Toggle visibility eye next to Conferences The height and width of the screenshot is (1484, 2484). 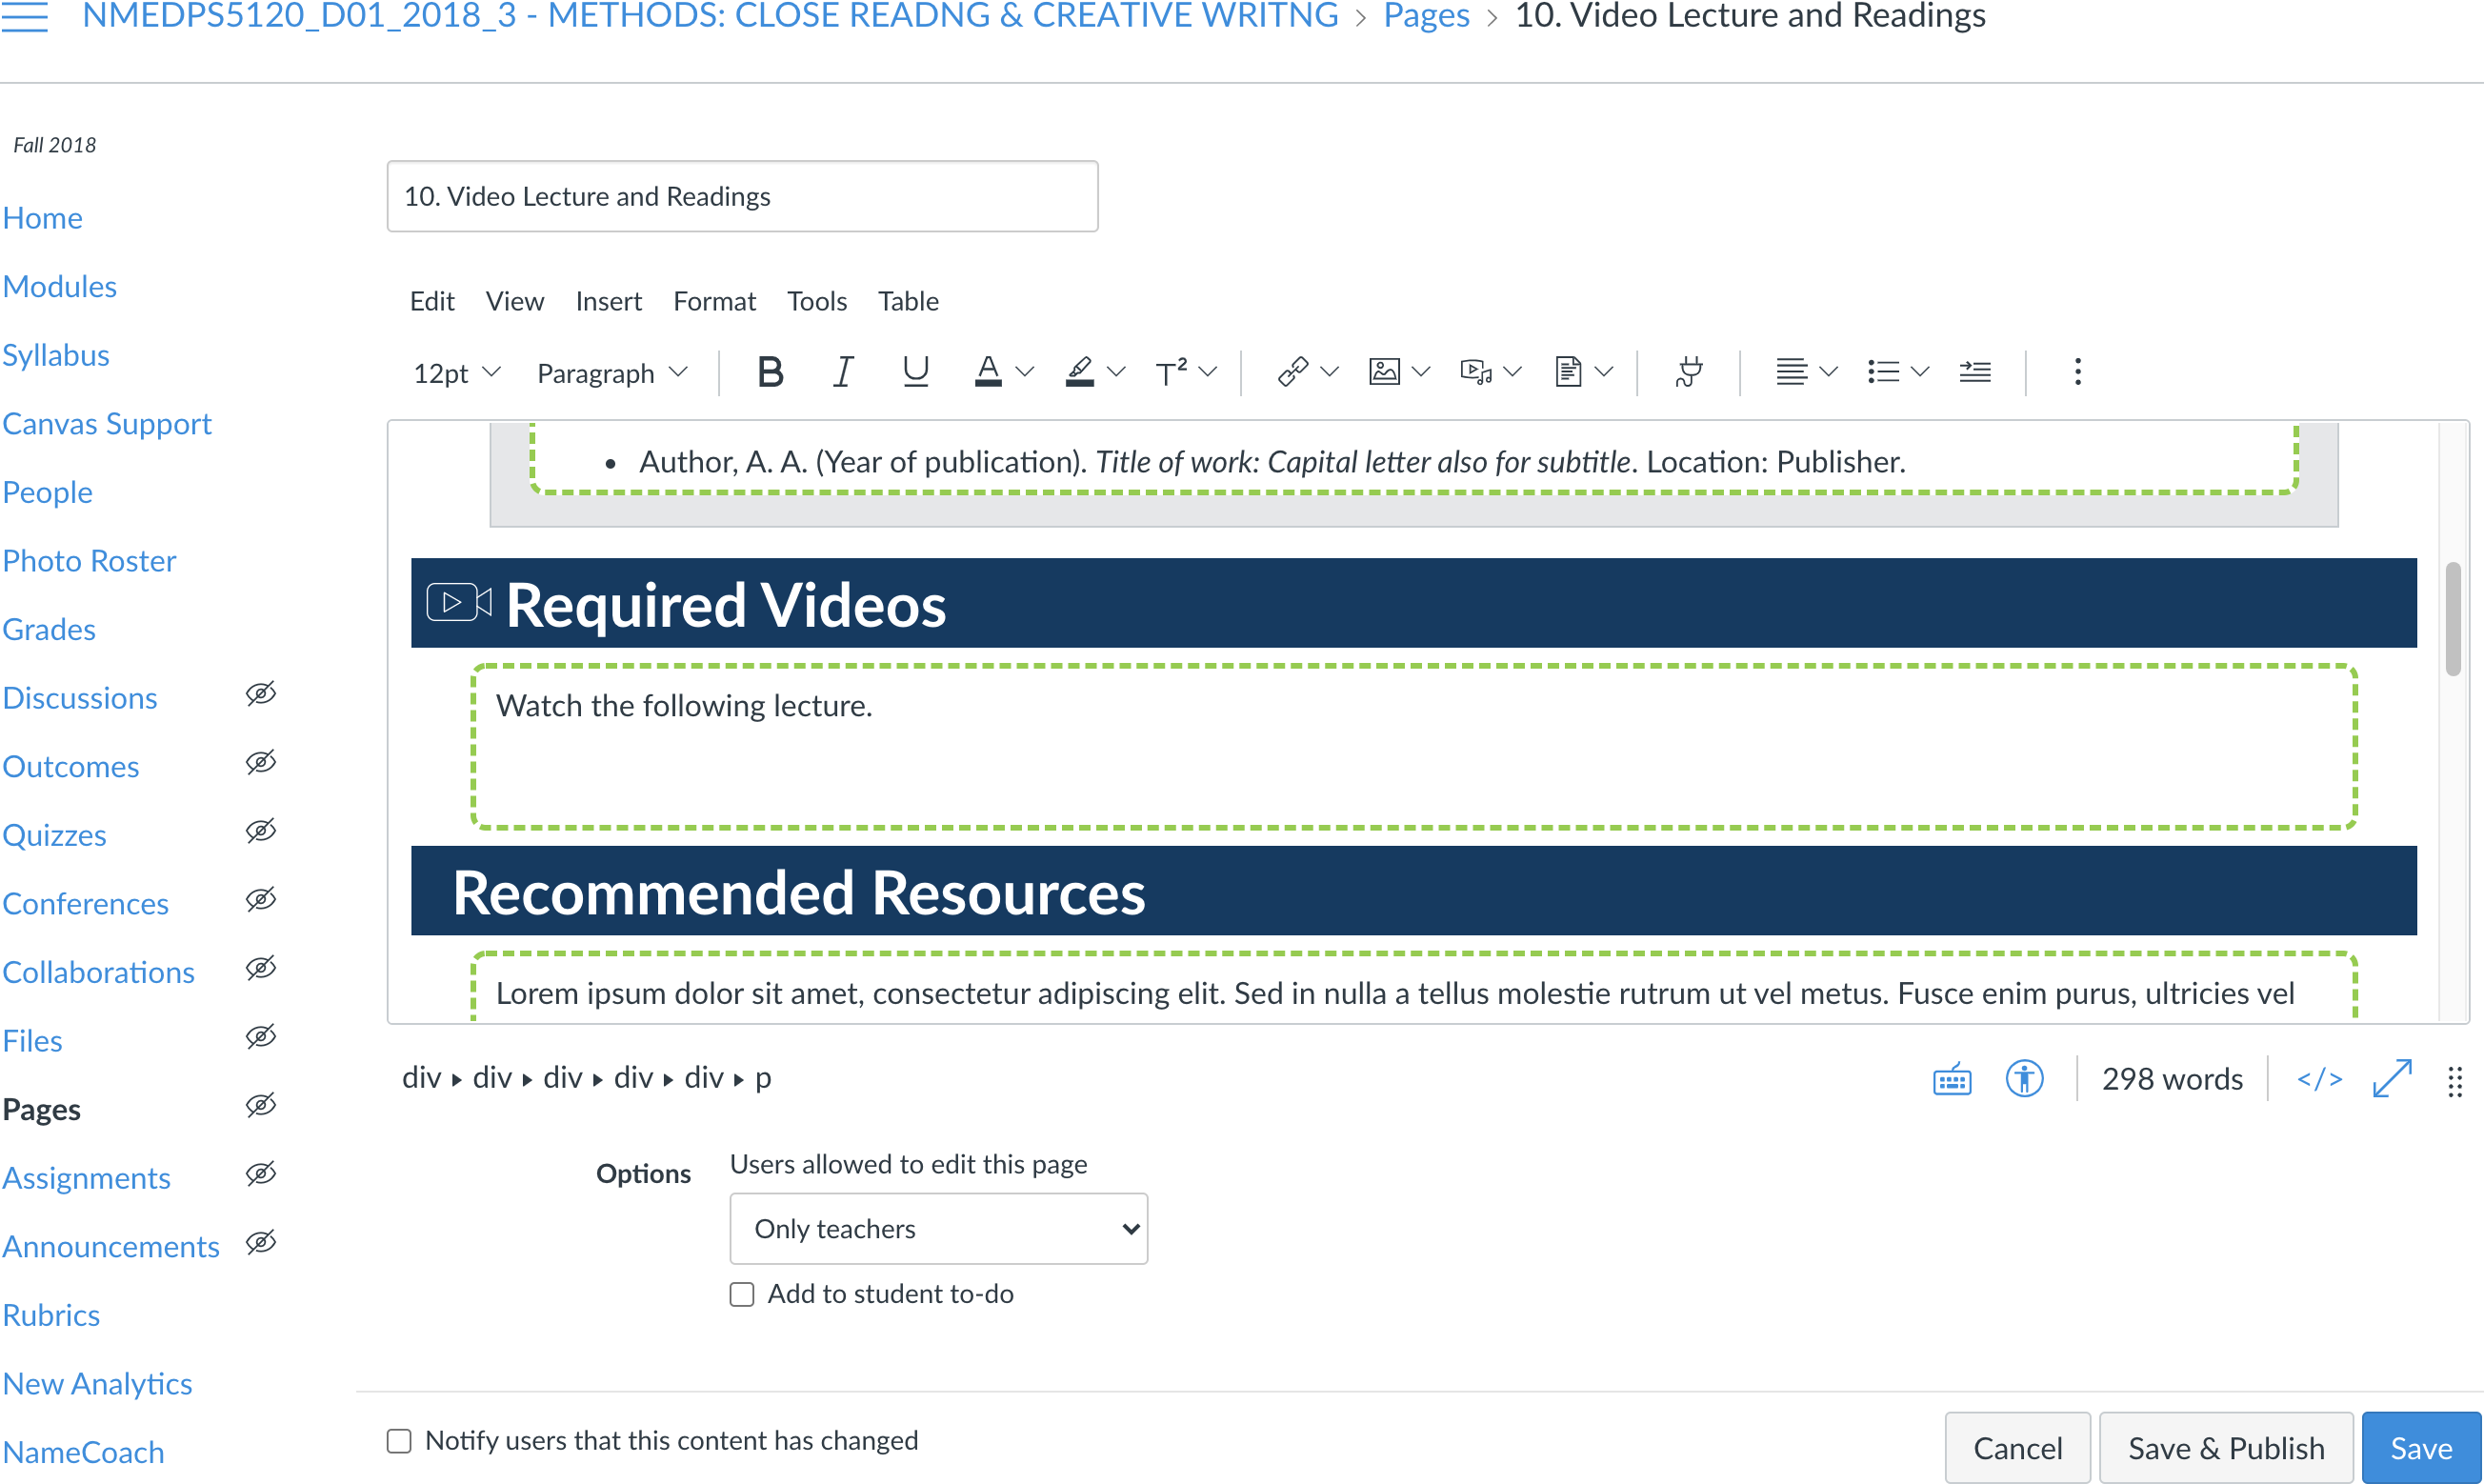[261, 900]
